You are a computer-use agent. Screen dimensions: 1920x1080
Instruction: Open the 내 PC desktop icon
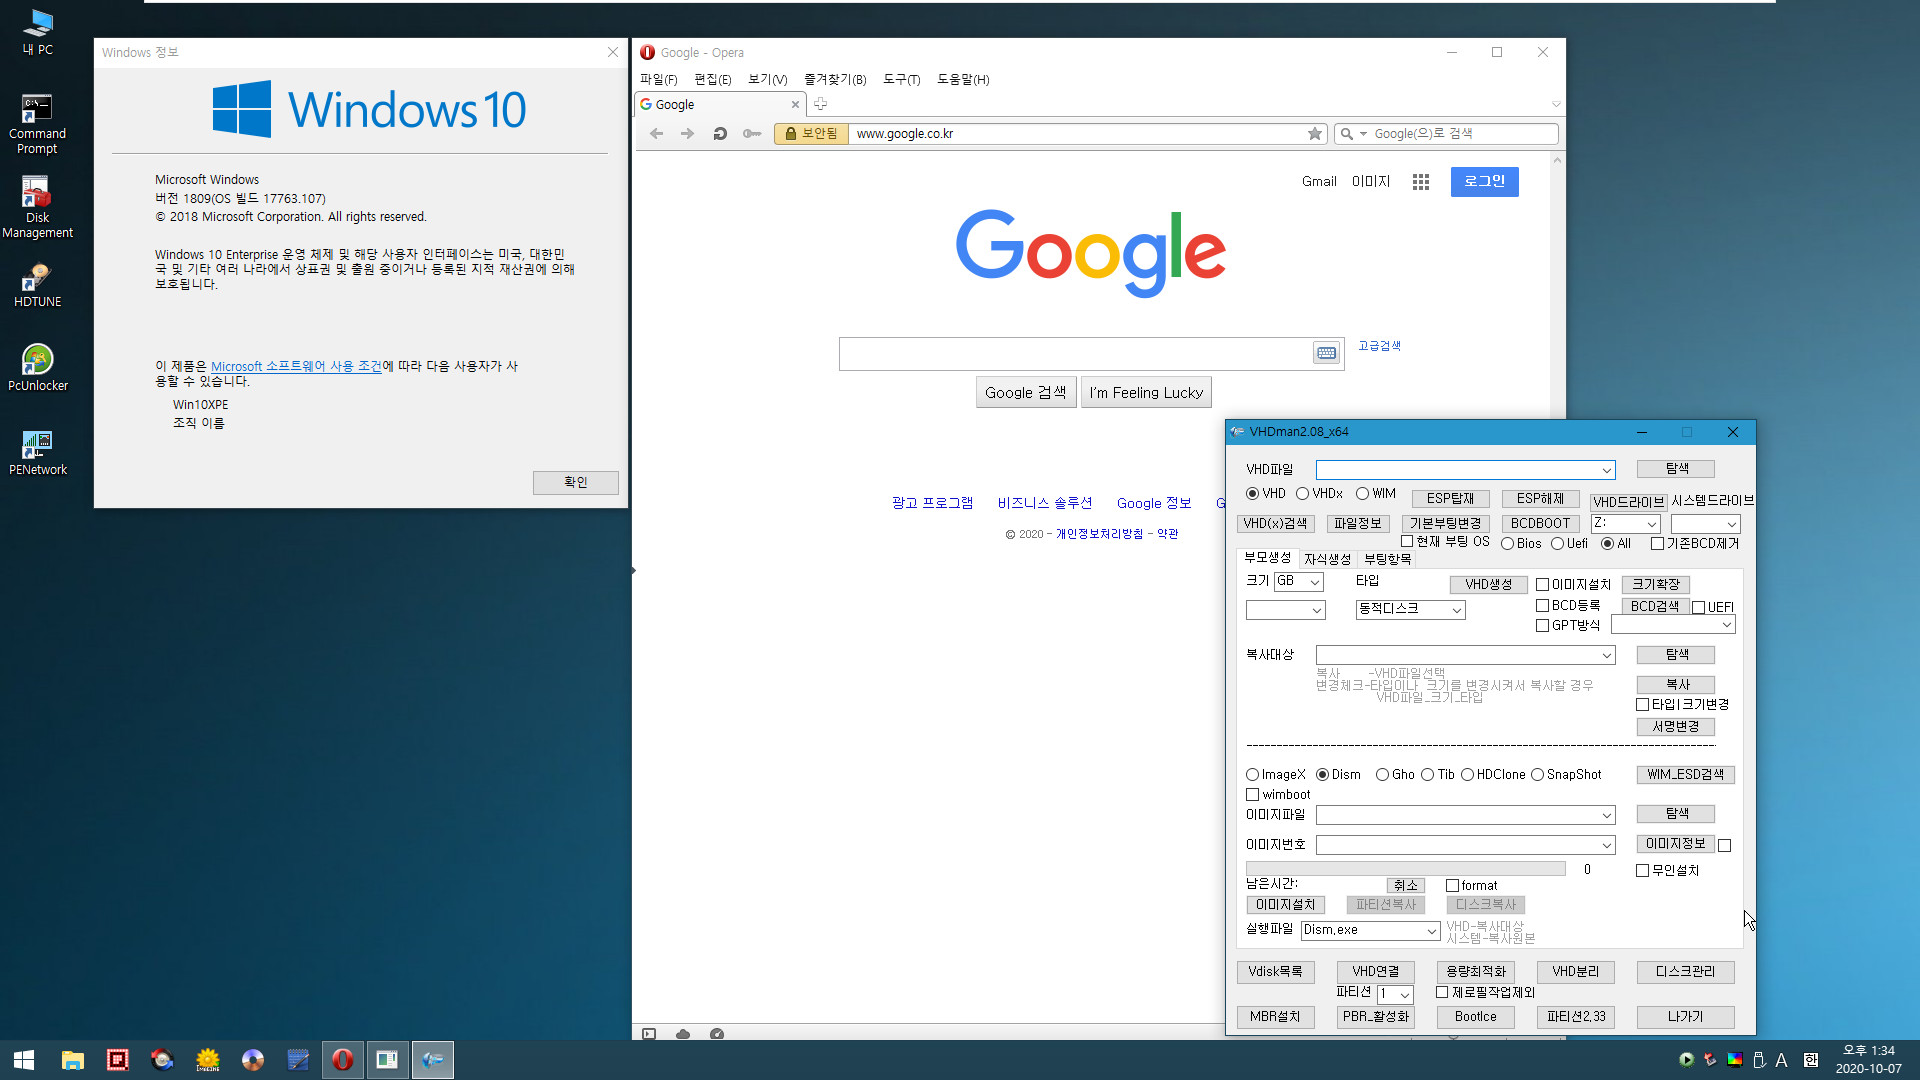(x=38, y=31)
